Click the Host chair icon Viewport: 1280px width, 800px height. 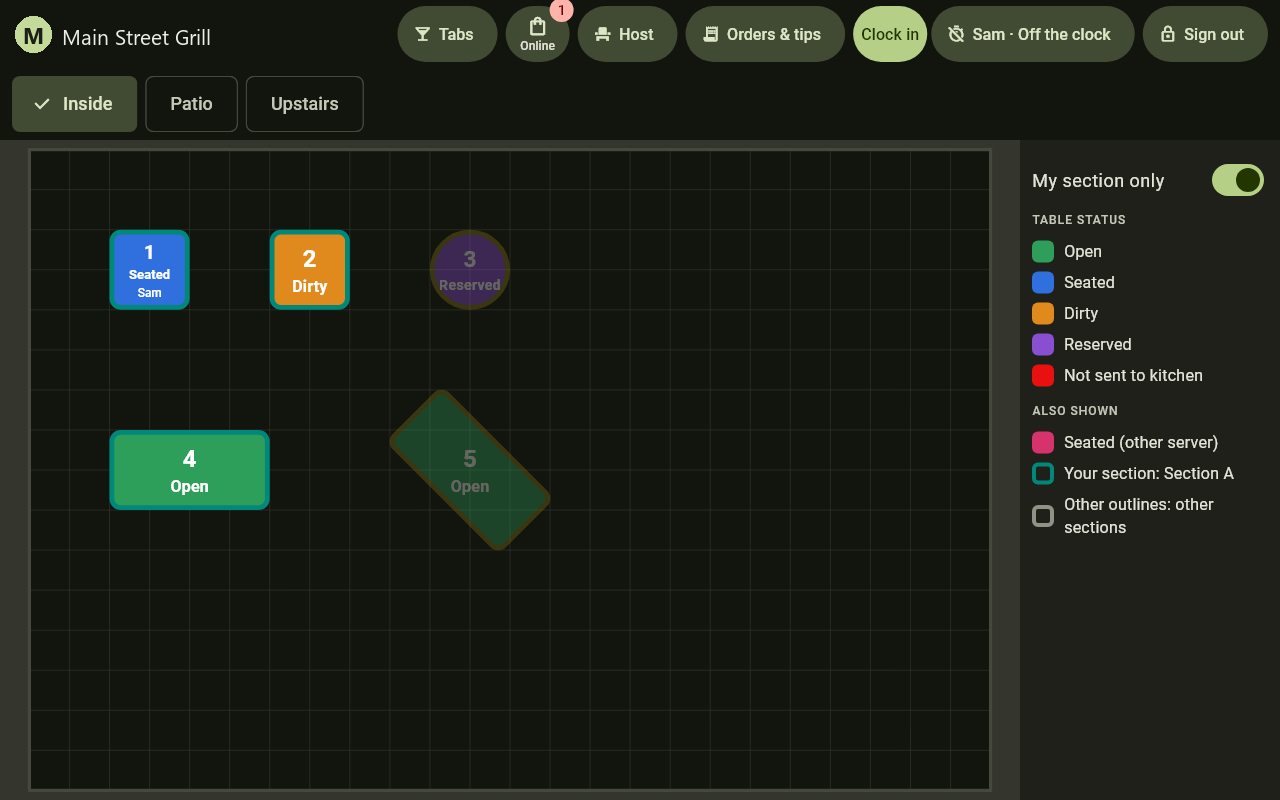[603, 34]
